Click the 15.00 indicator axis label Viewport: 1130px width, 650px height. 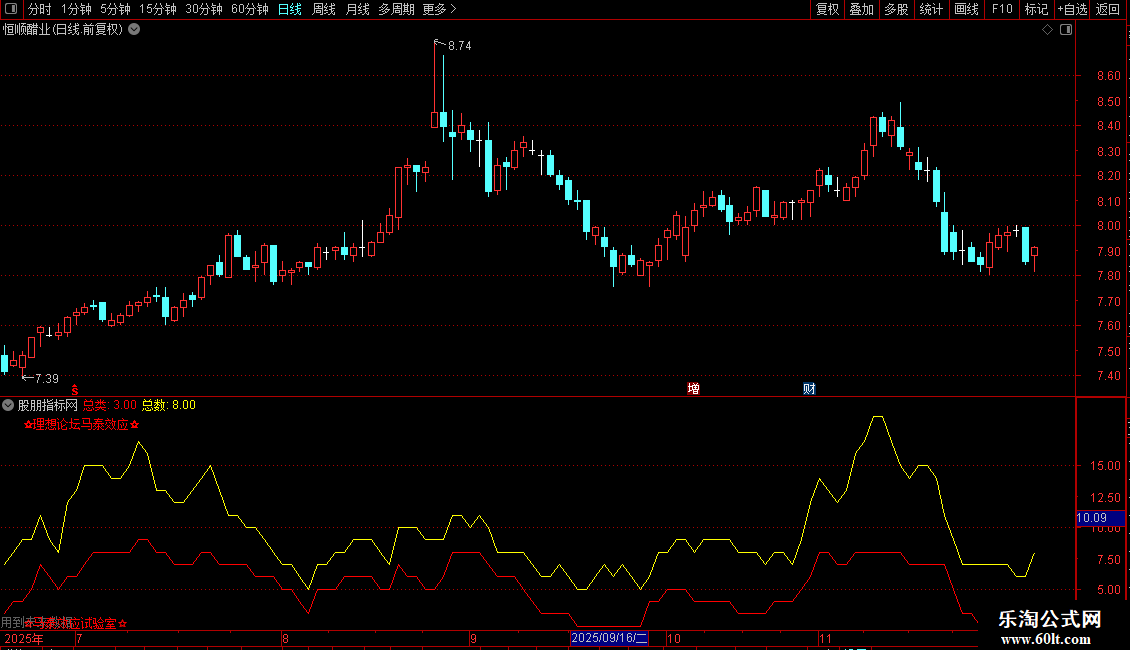[1105, 466]
